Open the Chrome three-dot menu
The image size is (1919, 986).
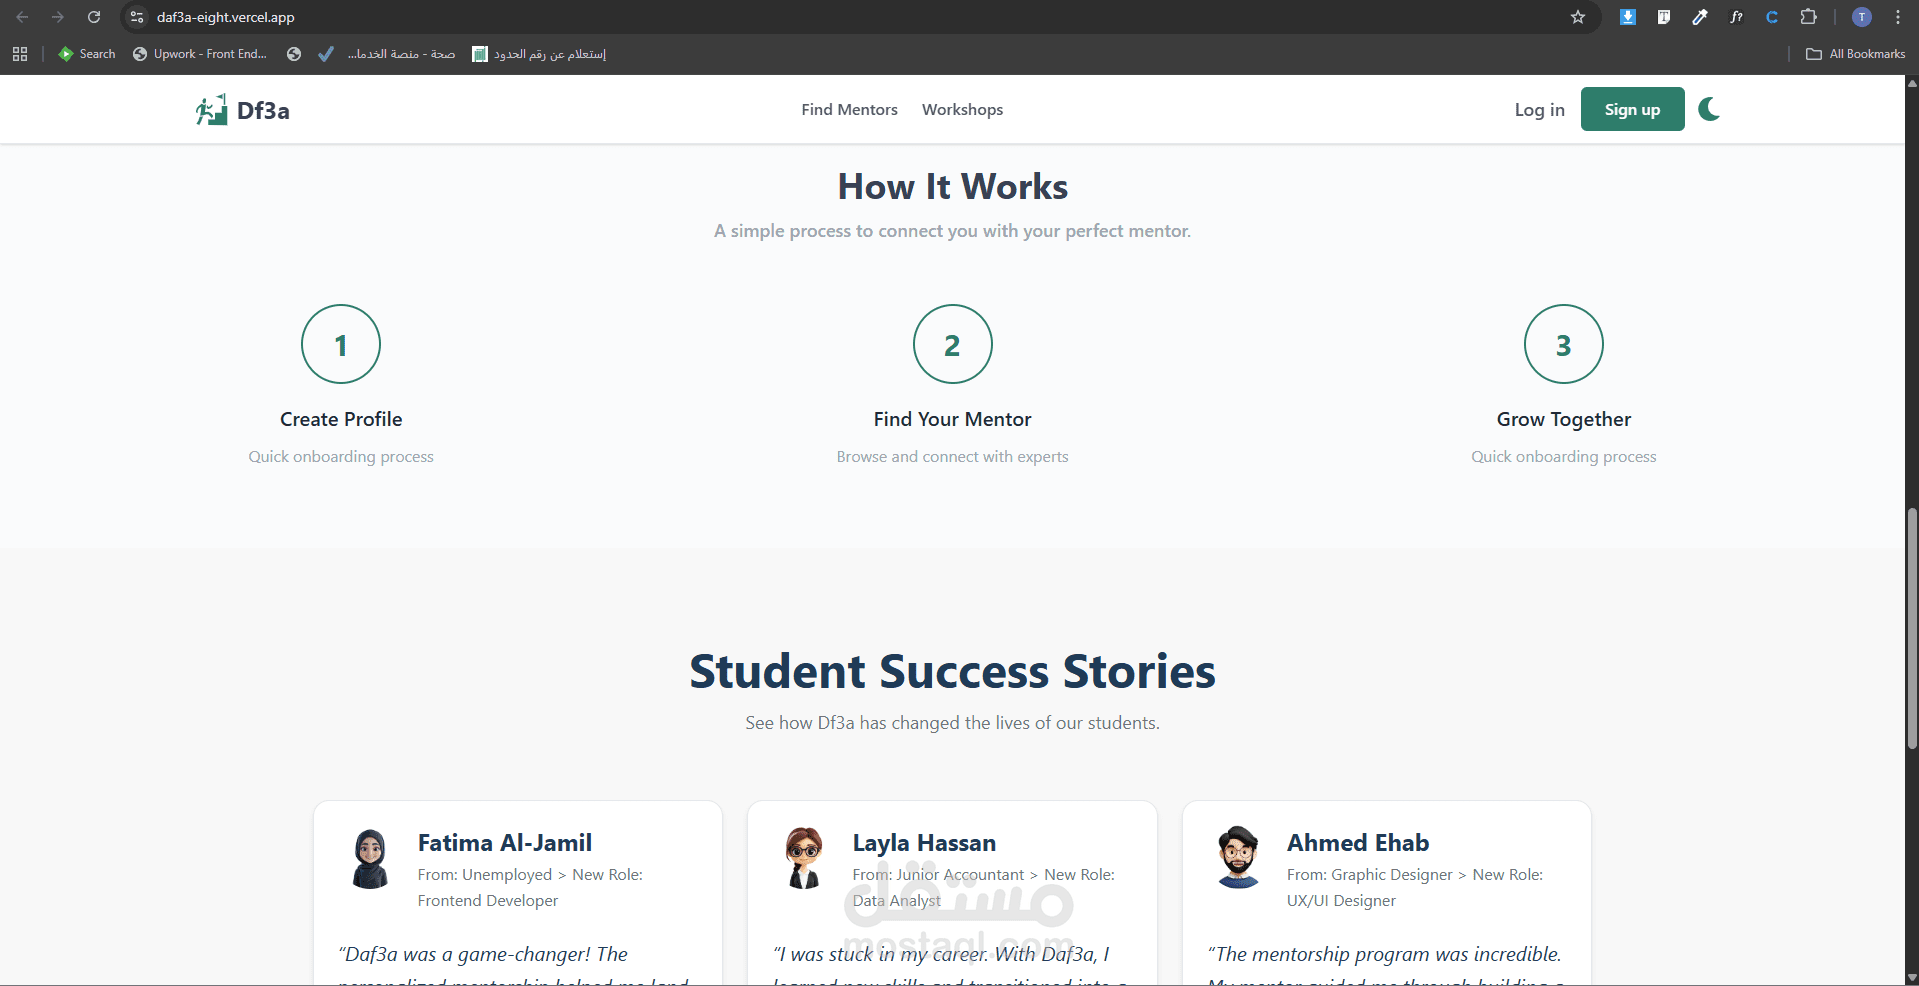pos(1897,17)
